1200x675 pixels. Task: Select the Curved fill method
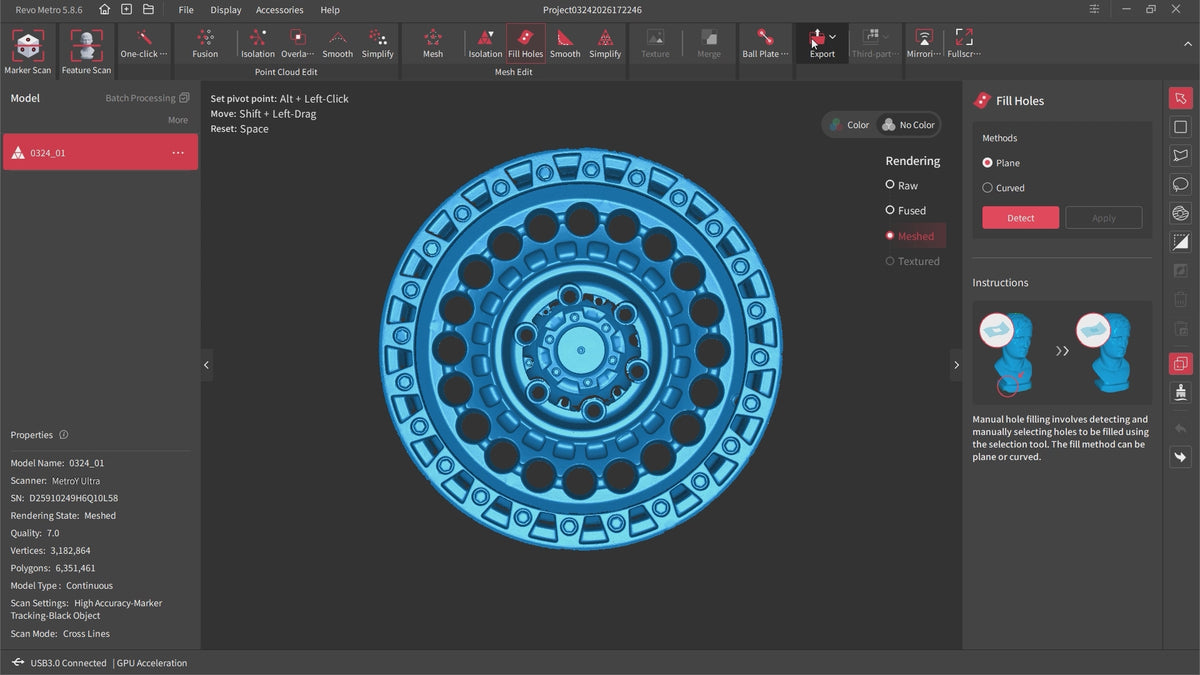click(x=988, y=188)
